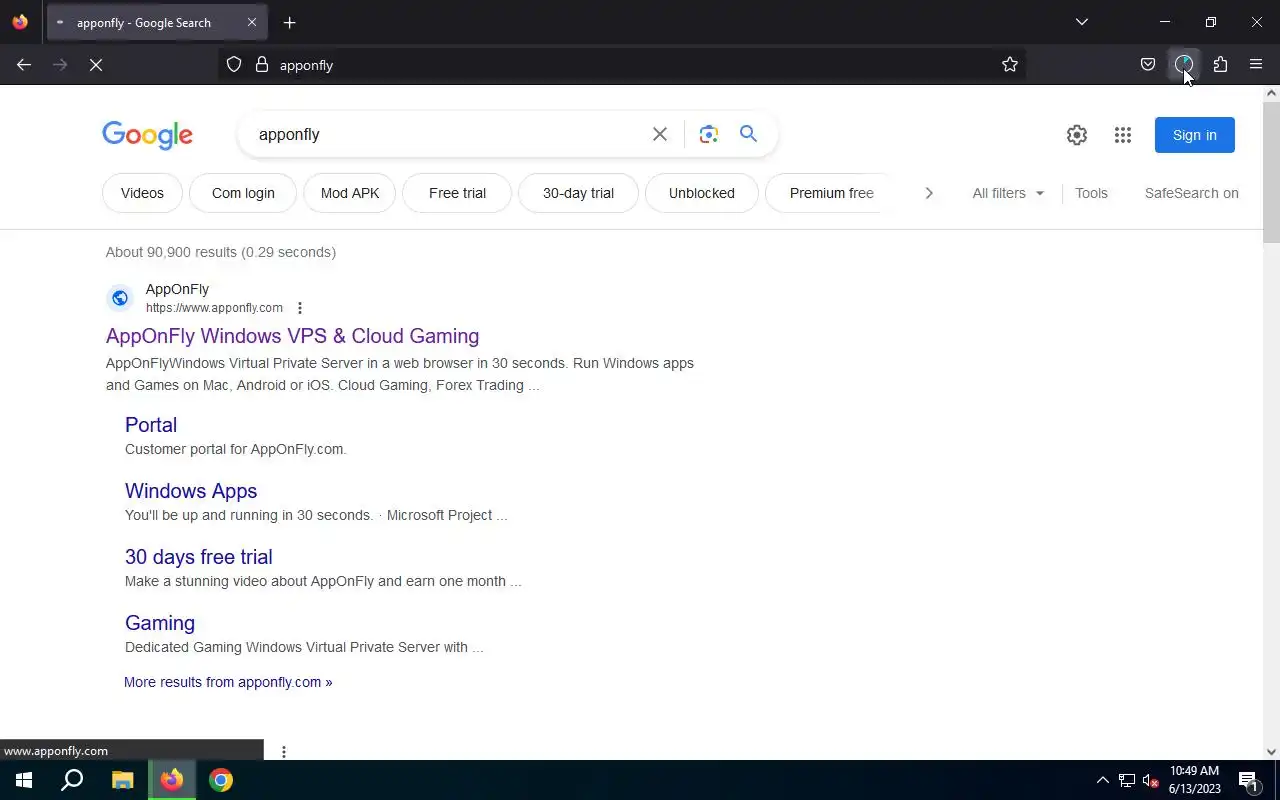Clear the Google search box text
This screenshot has width=1280, height=800.
point(660,134)
